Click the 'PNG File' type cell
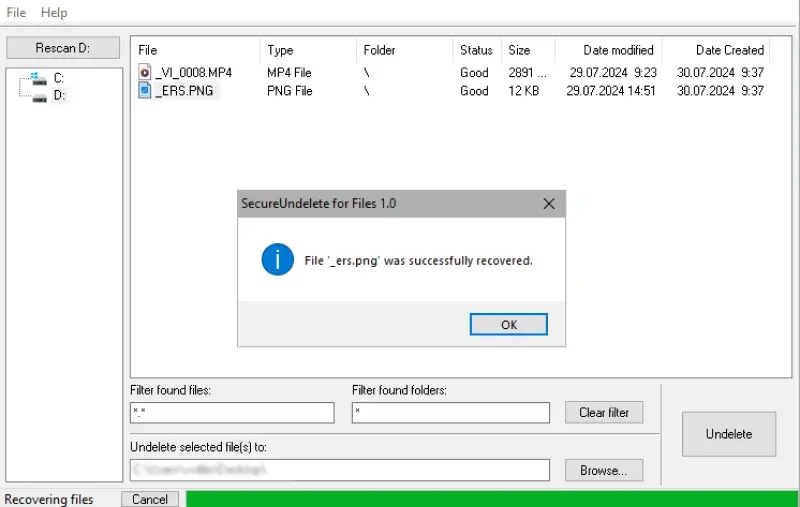 pos(289,91)
